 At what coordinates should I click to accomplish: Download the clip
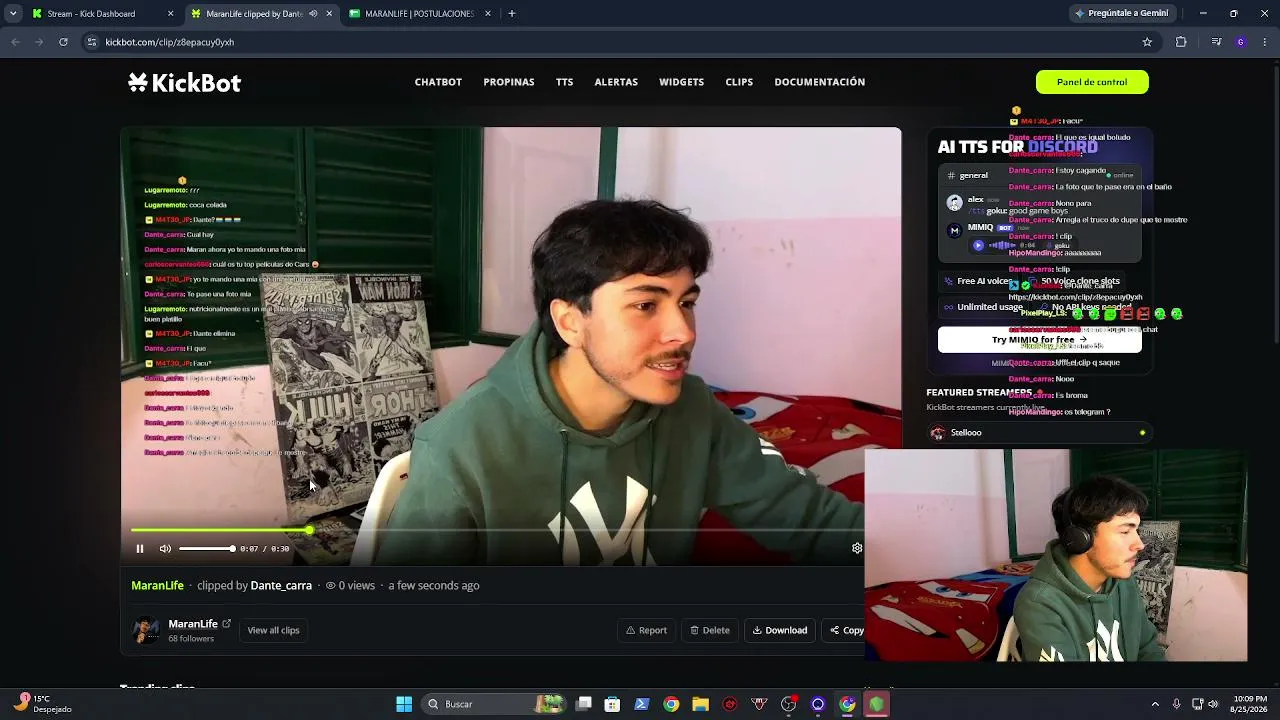(x=780, y=630)
